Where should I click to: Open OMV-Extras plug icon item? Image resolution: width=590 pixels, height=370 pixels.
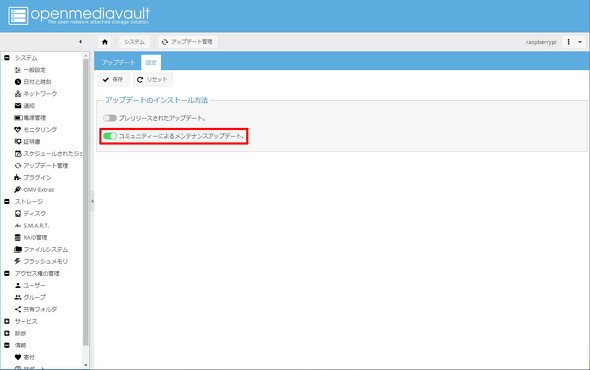point(34,189)
